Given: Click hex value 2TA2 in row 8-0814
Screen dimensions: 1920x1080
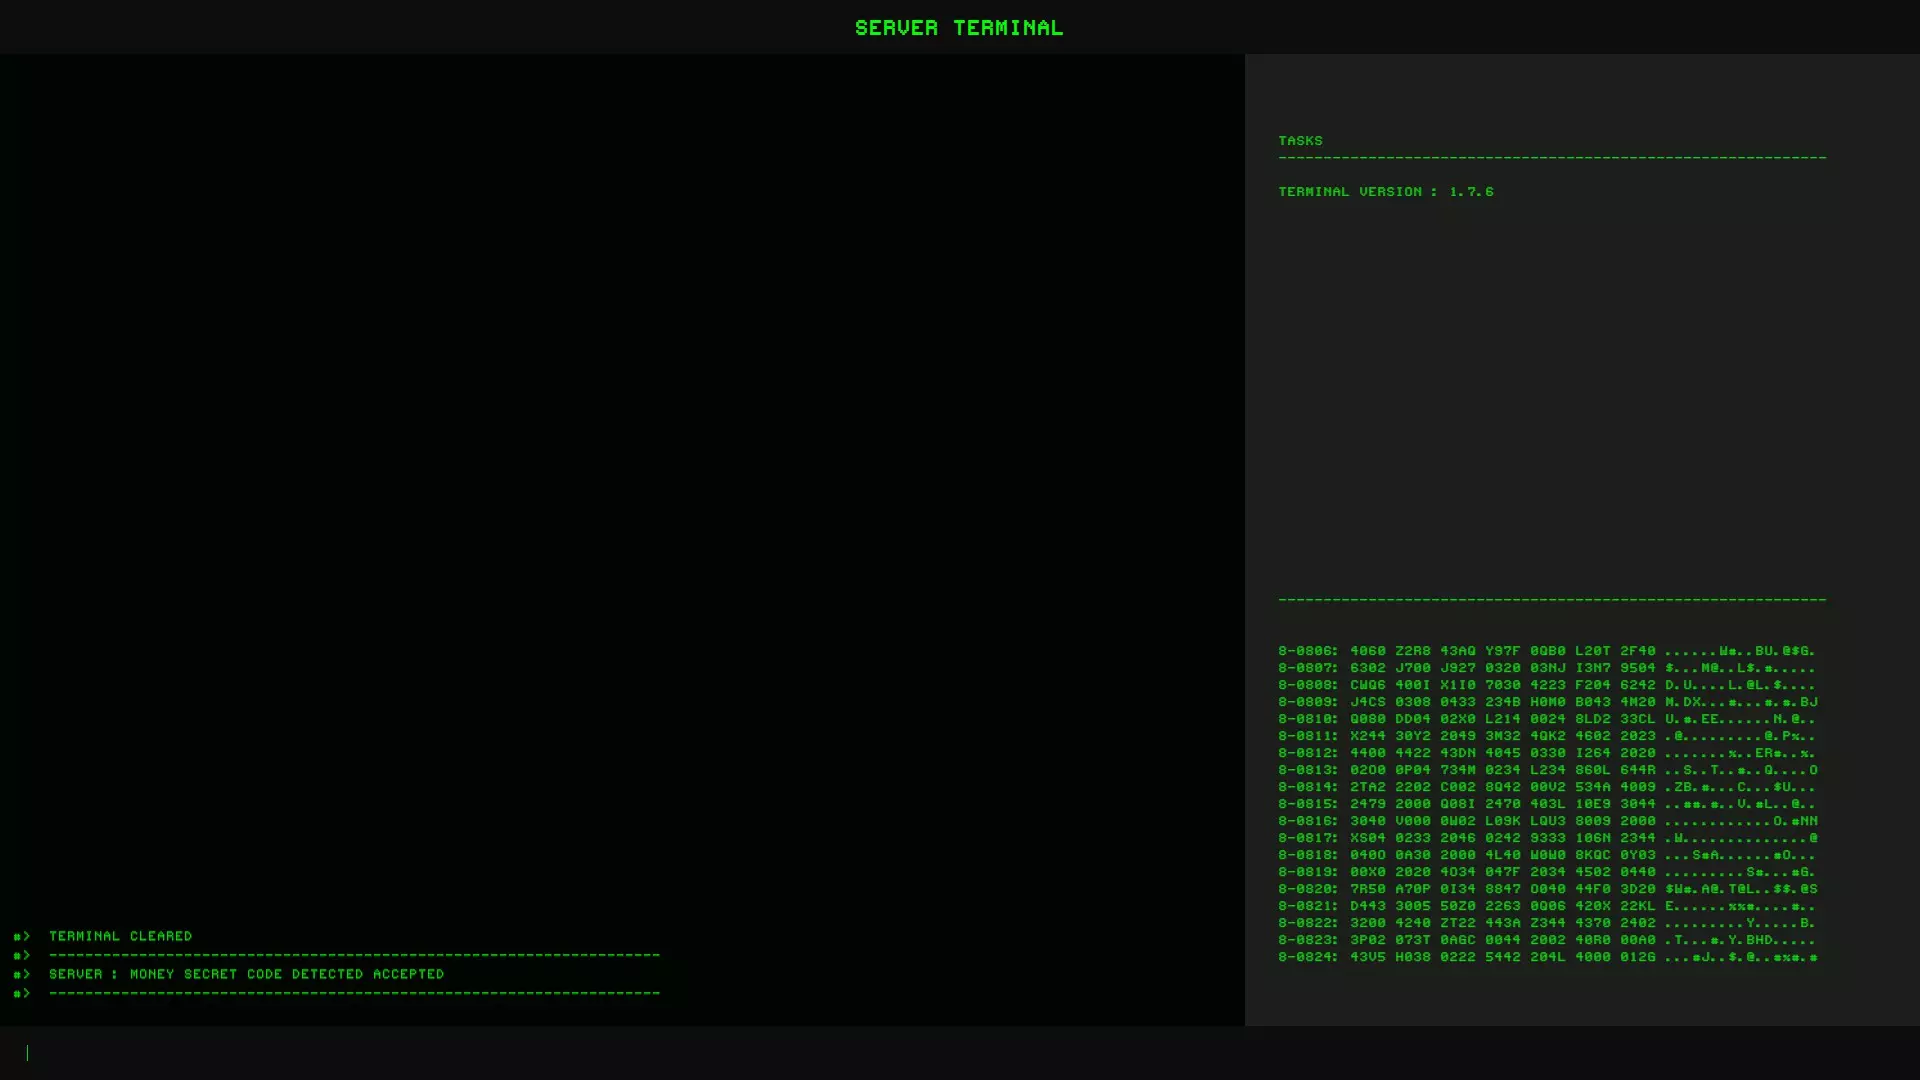Looking at the screenshot, I should [x=1367, y=787].
